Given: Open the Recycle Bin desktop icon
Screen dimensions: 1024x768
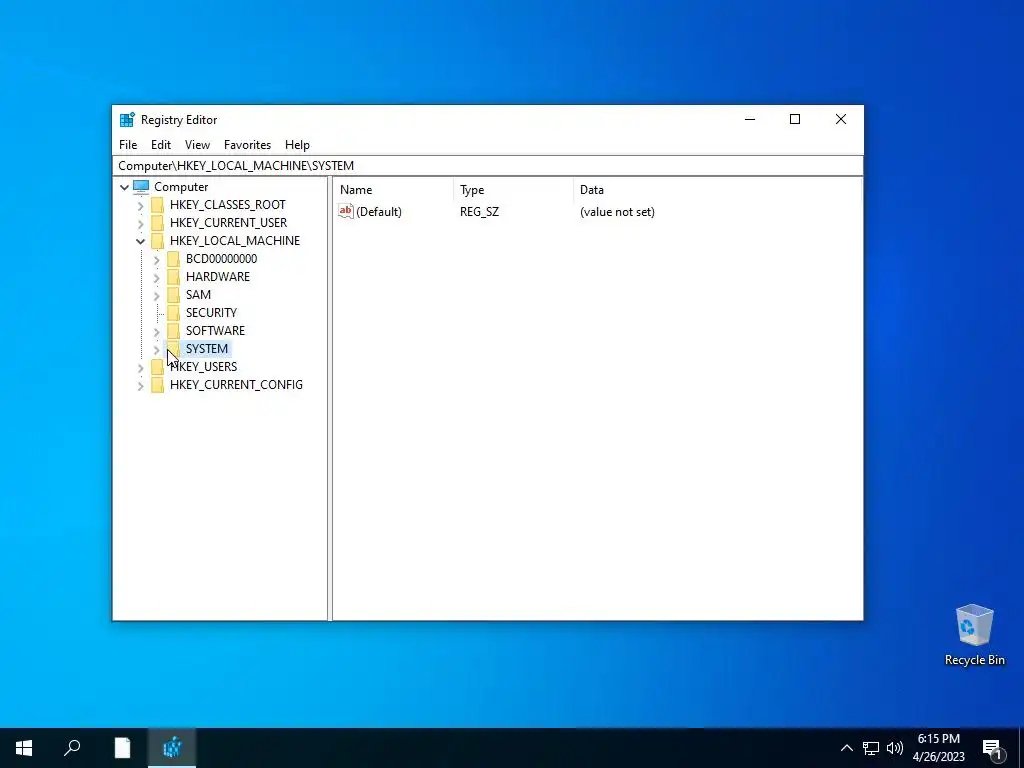Looking at the screenshot, I should pyautogui.click(x=974, y=635).
